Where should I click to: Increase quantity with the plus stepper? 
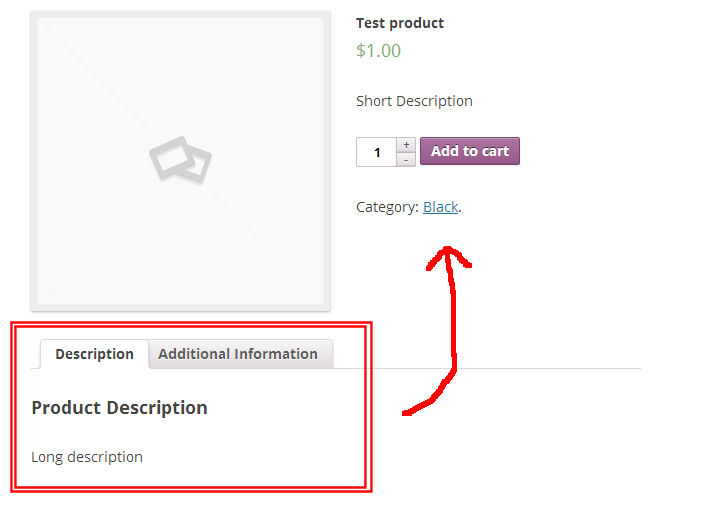tap(406, 144)
